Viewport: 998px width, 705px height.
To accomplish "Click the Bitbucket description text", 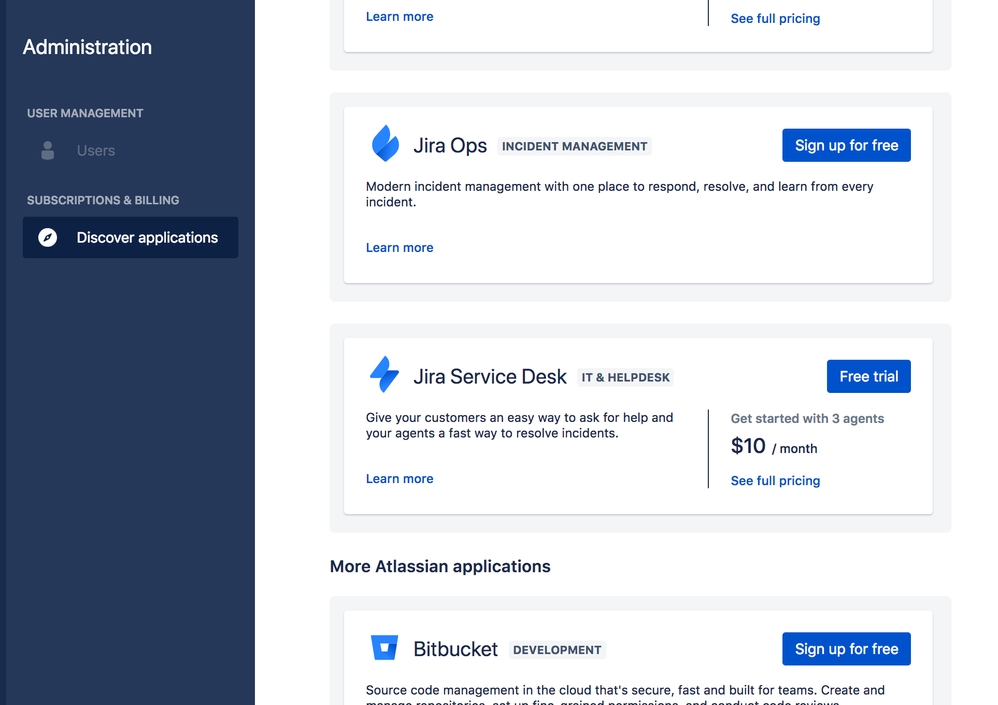I will (x=625, y=695).
